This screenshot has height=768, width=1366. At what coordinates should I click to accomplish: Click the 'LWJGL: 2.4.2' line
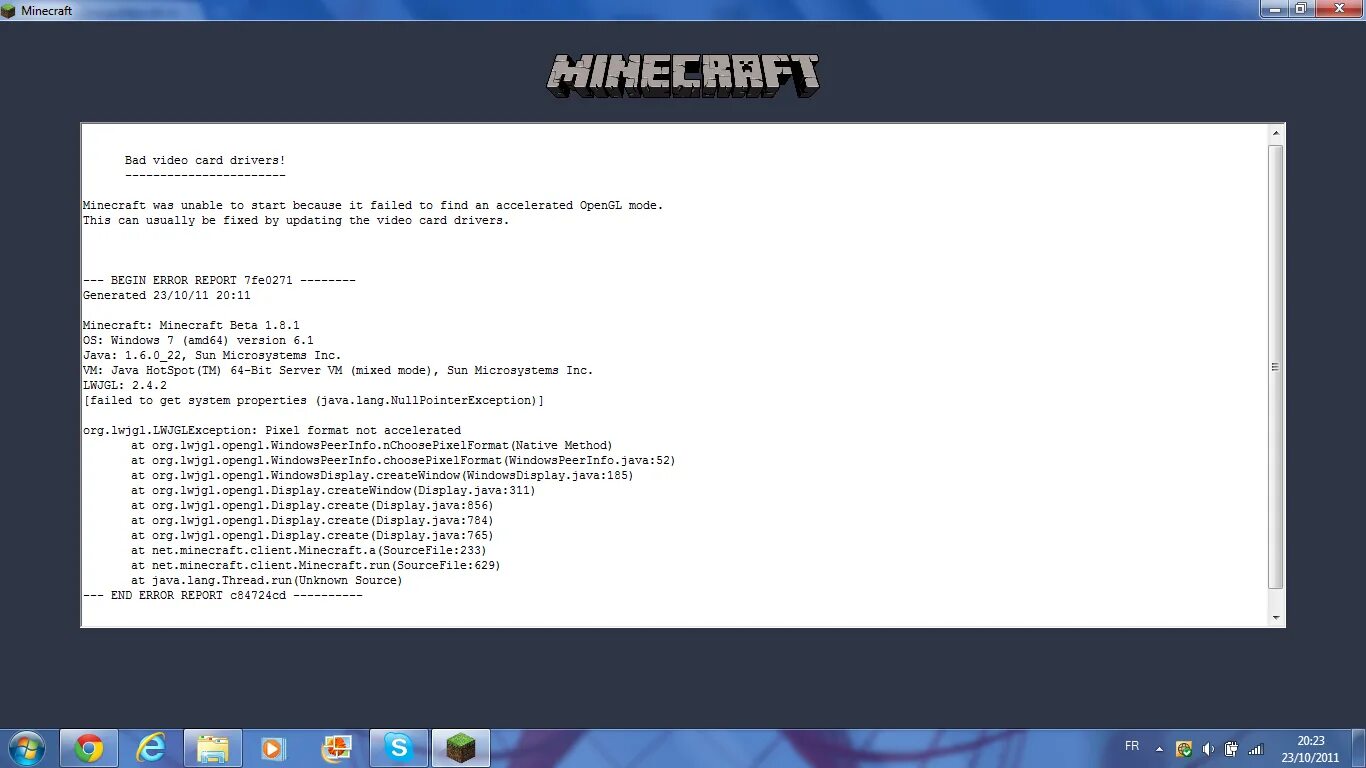pos(125,385)
